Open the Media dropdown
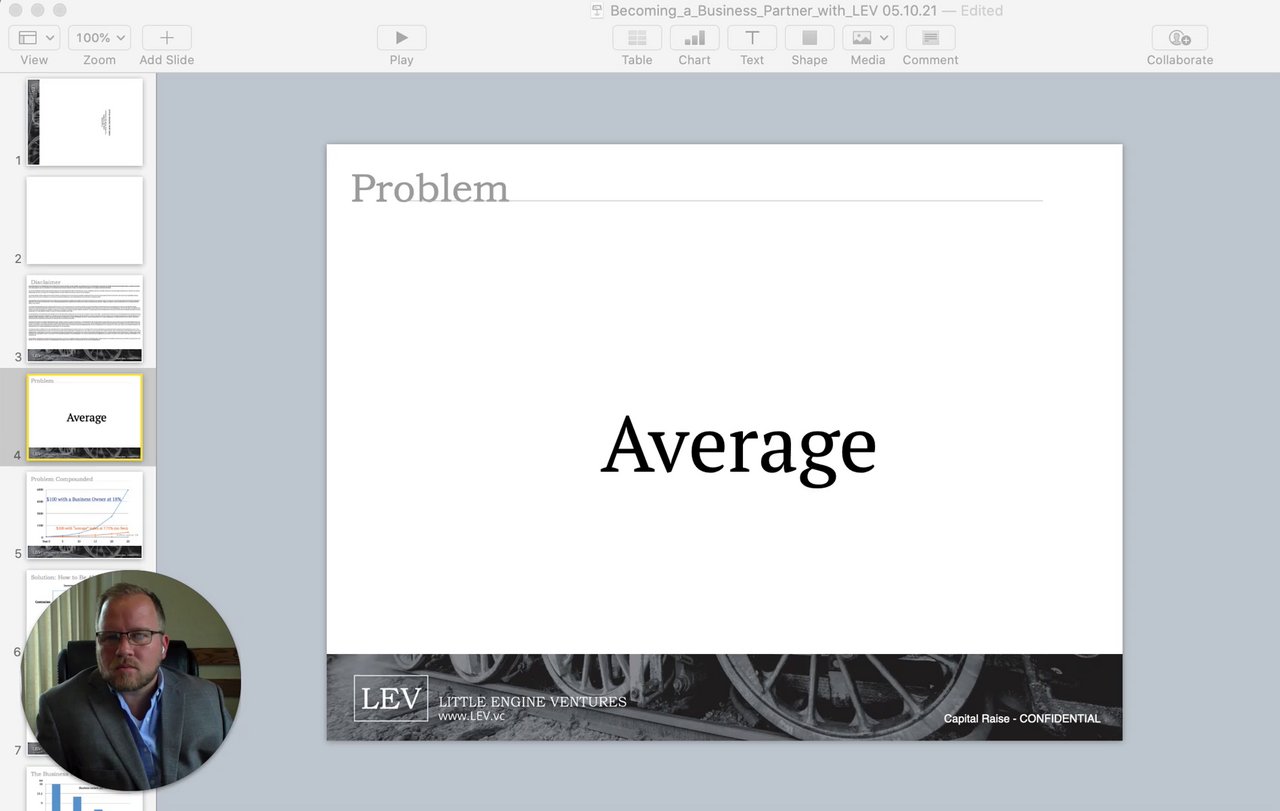Screen dimensions: 1280x811 pos(868,38)
